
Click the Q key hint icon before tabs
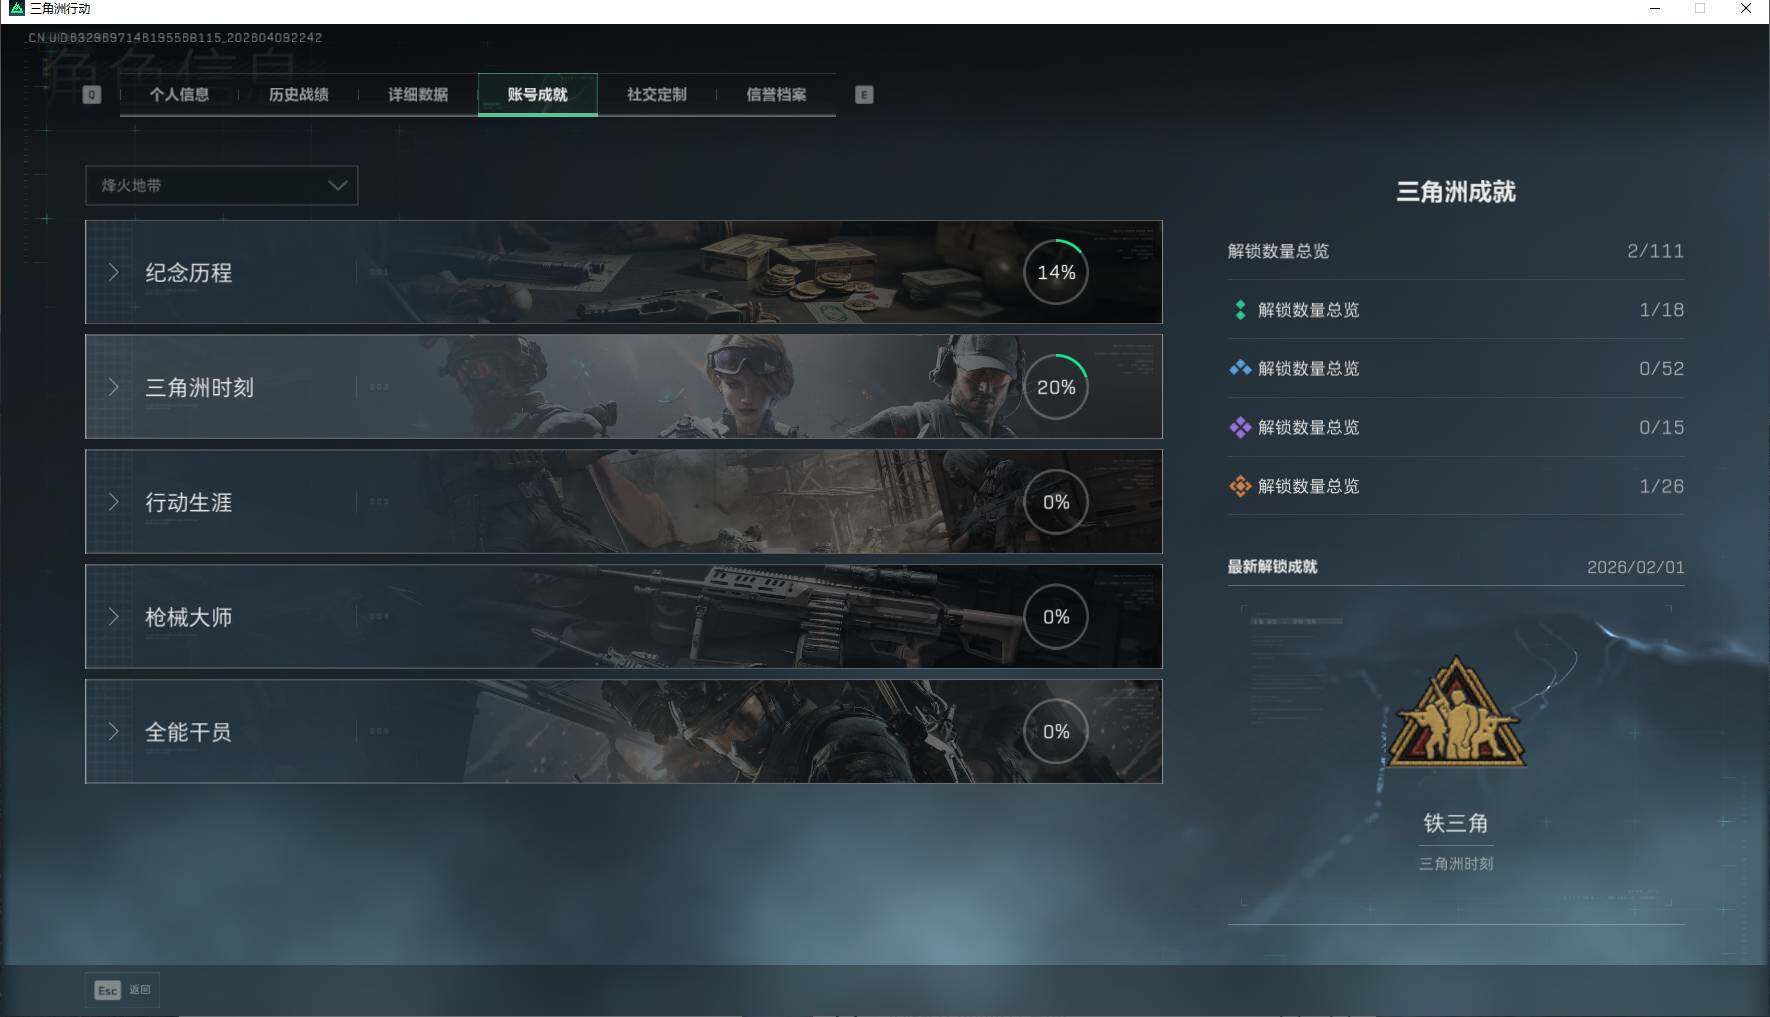(x=92, y=95)
